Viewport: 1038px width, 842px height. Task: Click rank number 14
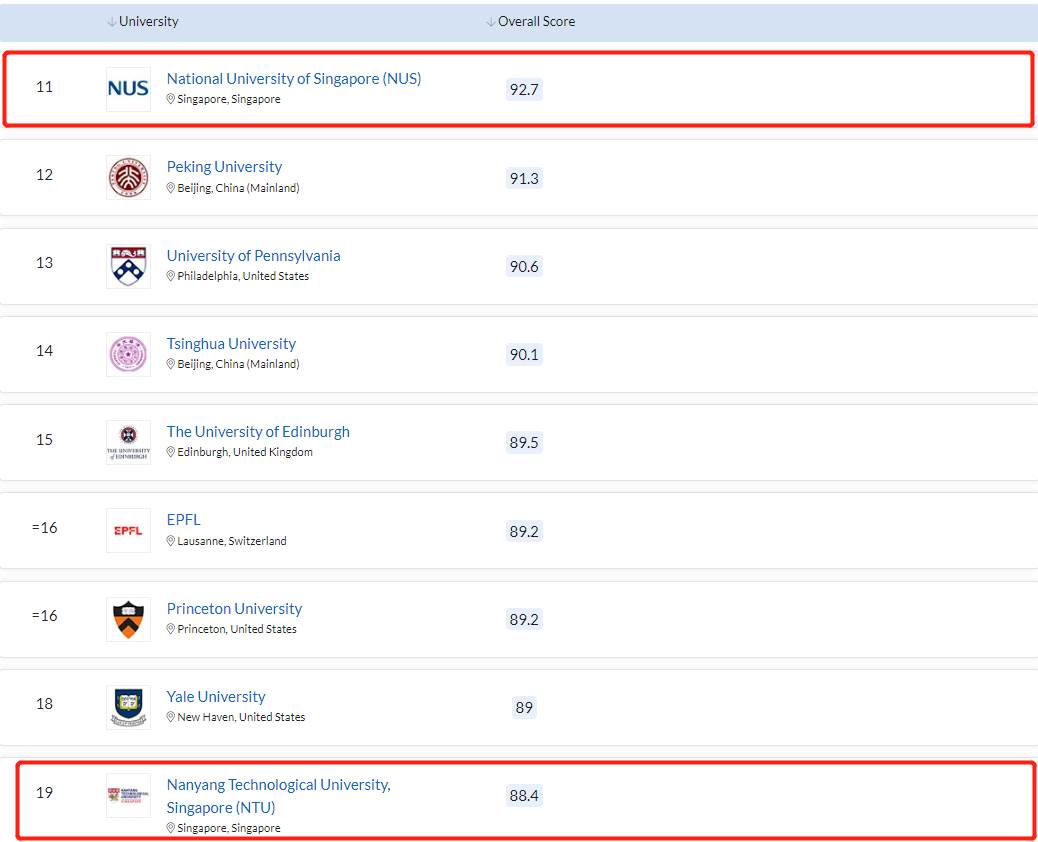[44, 351]
